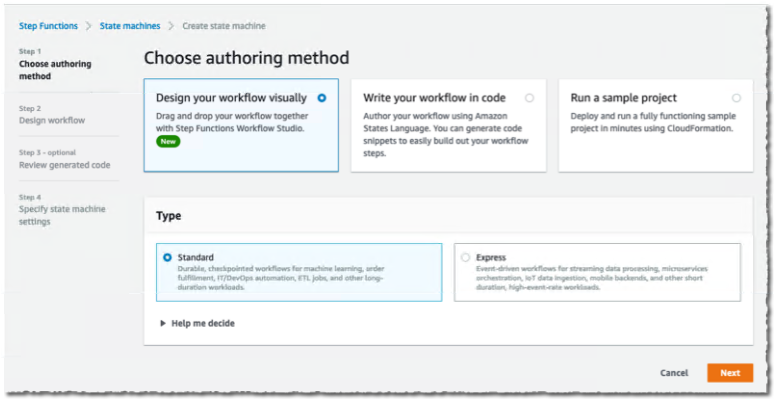Click the Run a sample project card
This screenshot has height=399, width=774.
656,125
